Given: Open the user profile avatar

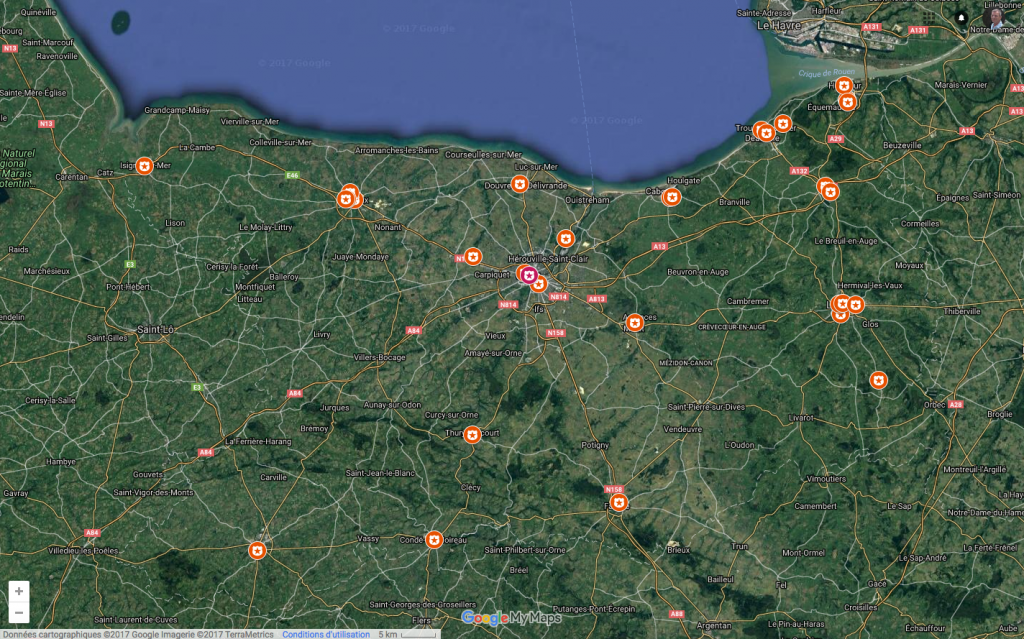Looking at the screenshot, I should (x=994, y=17).
